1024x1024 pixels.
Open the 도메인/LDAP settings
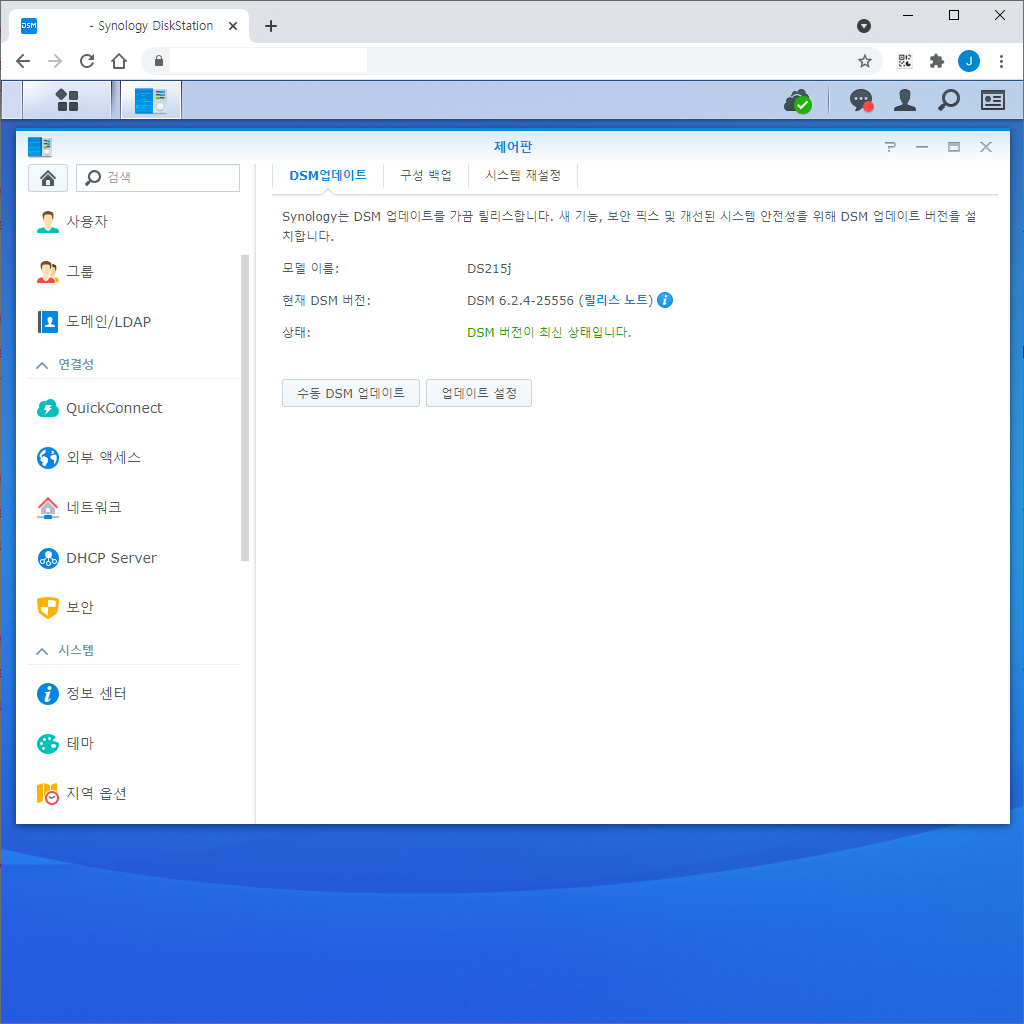134,321
